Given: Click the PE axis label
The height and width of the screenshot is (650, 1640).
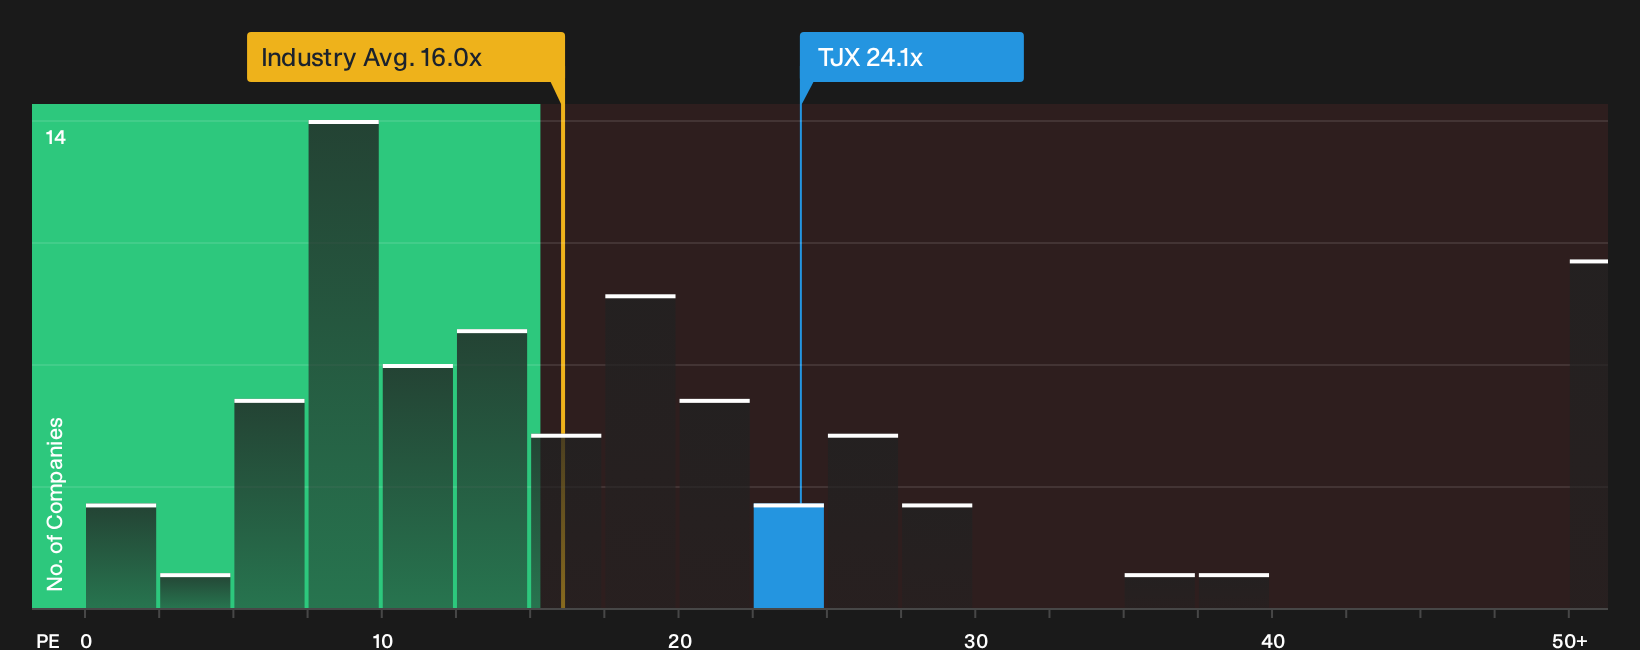Looking at the screenshot, I should click(48, 640).
